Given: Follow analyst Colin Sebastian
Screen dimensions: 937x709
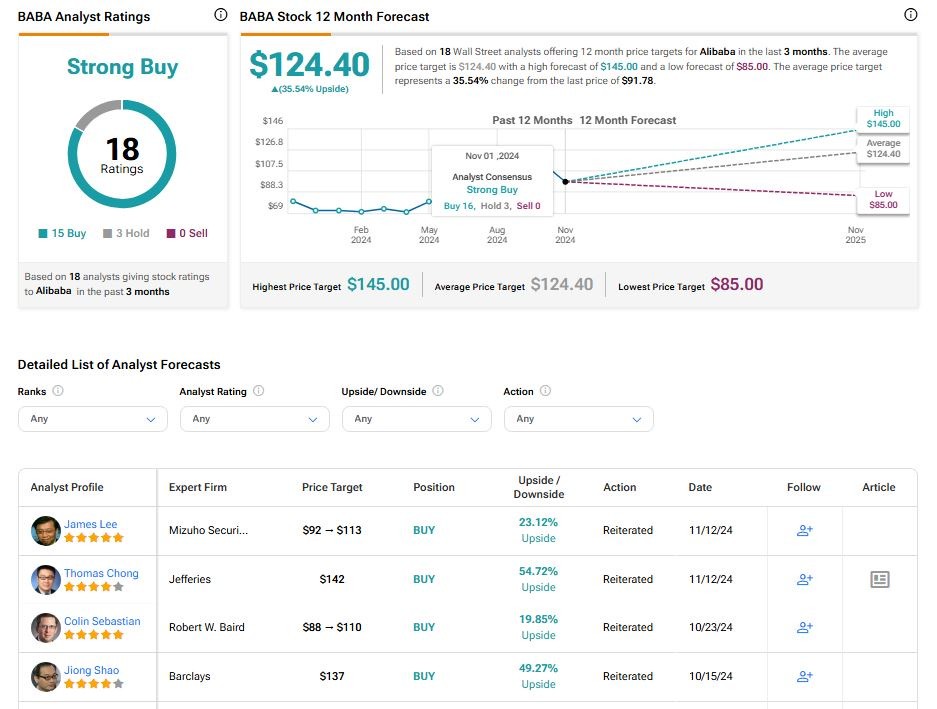Looking at the screenshot, I should click(x=804, y=628).
